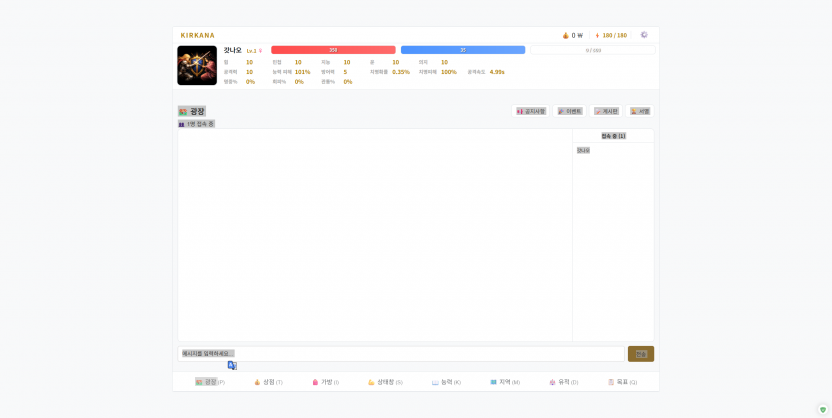Click the 4.99s attack speed value
This screenshot has width=832, height=418.
click(x=497, y=72)
